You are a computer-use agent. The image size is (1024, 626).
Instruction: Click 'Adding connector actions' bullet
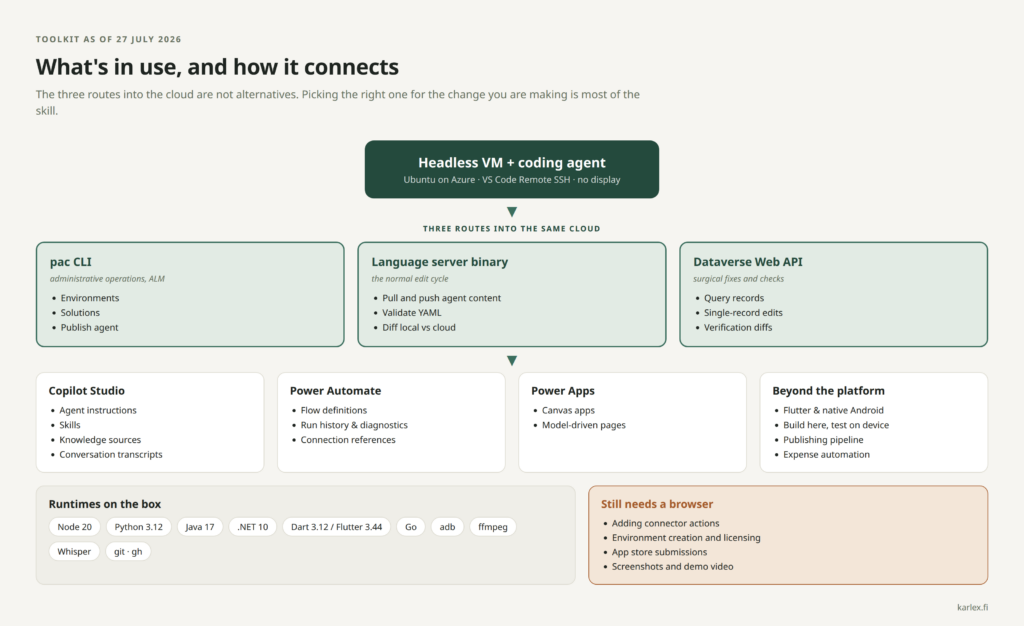[x=665, y=523]
